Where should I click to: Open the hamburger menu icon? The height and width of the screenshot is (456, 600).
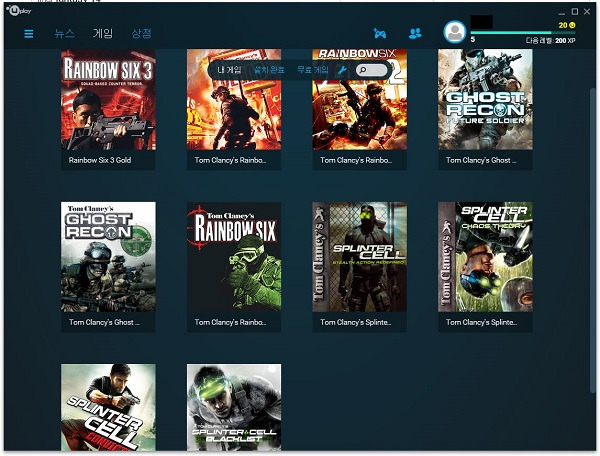(x=29, y=34)
